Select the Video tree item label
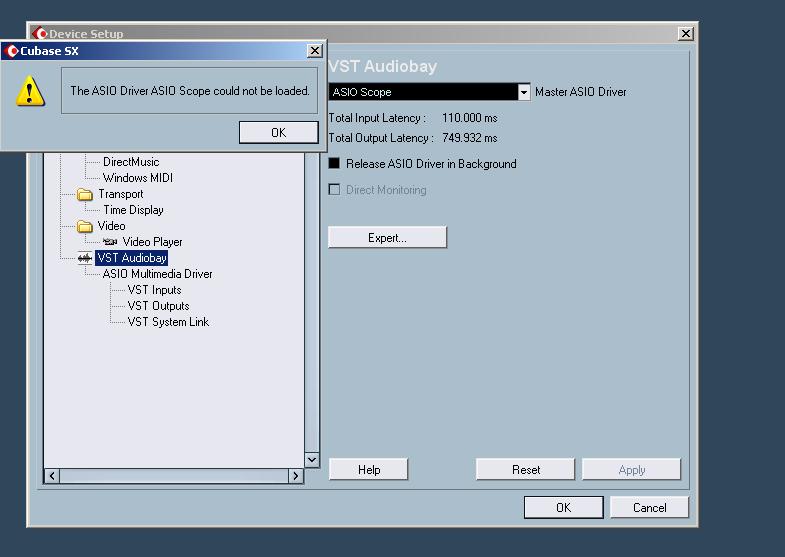 [x=111, y=226]
